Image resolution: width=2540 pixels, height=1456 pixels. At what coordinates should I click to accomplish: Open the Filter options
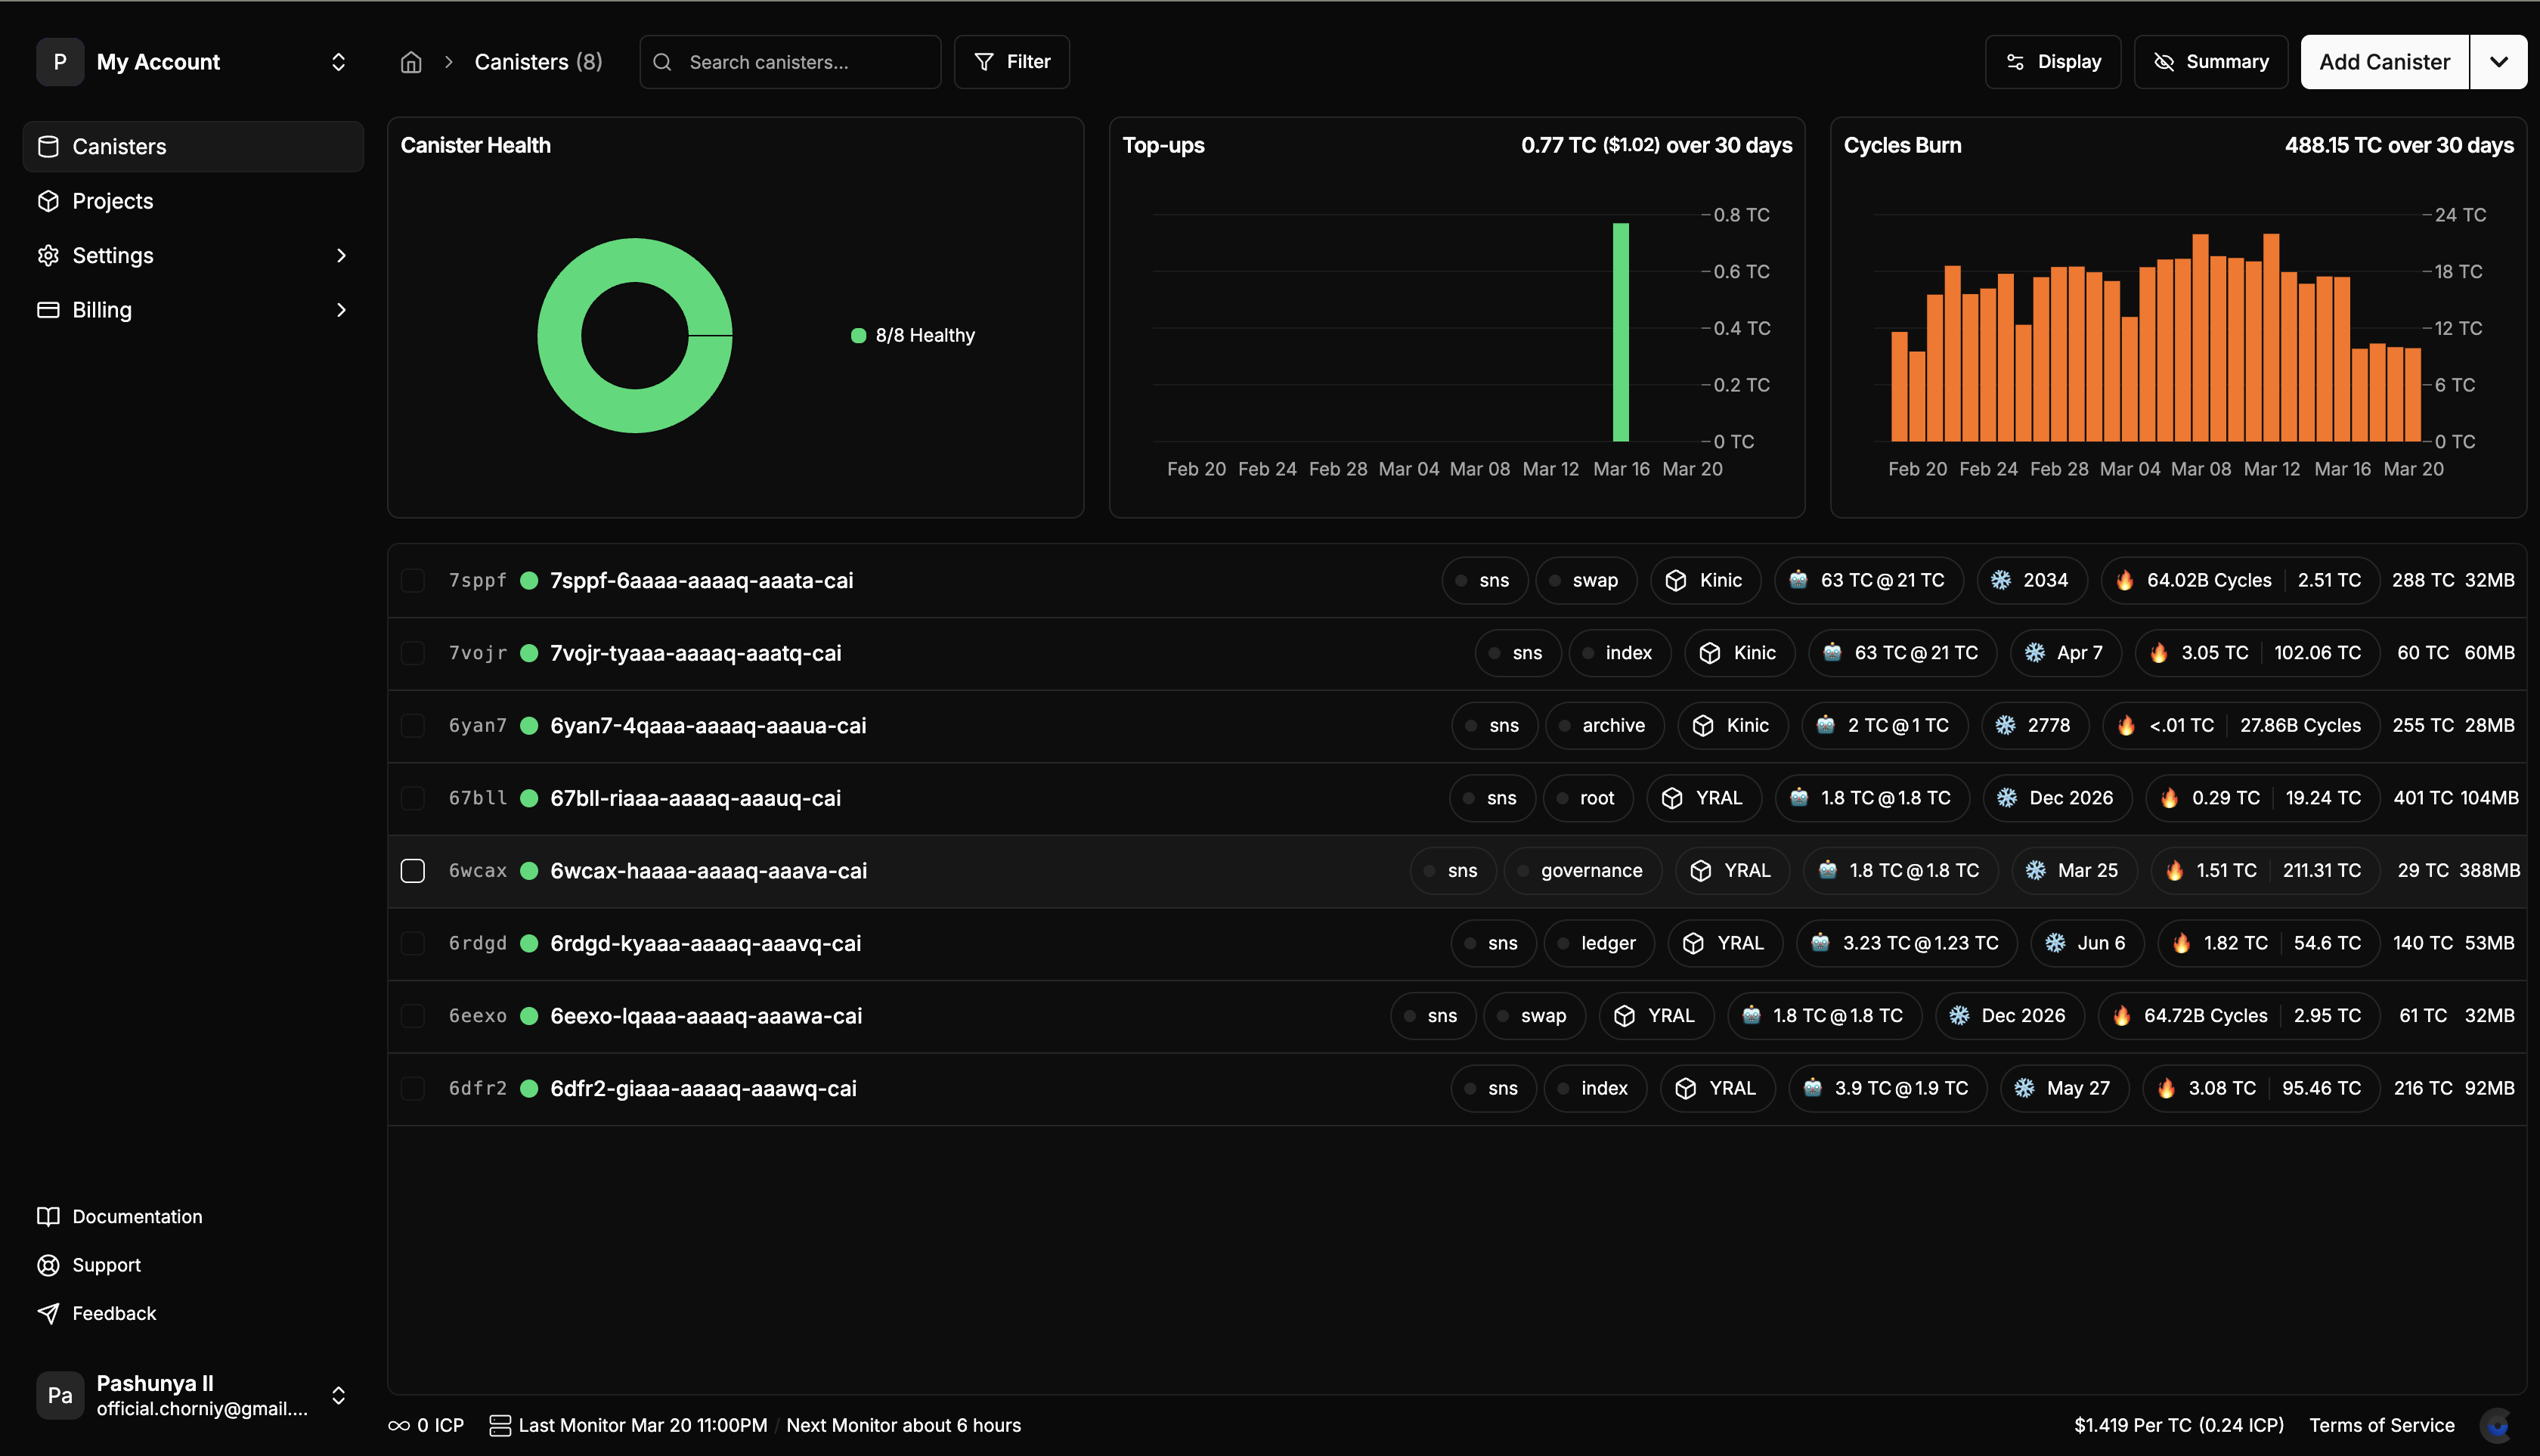tap(1012, 61)
